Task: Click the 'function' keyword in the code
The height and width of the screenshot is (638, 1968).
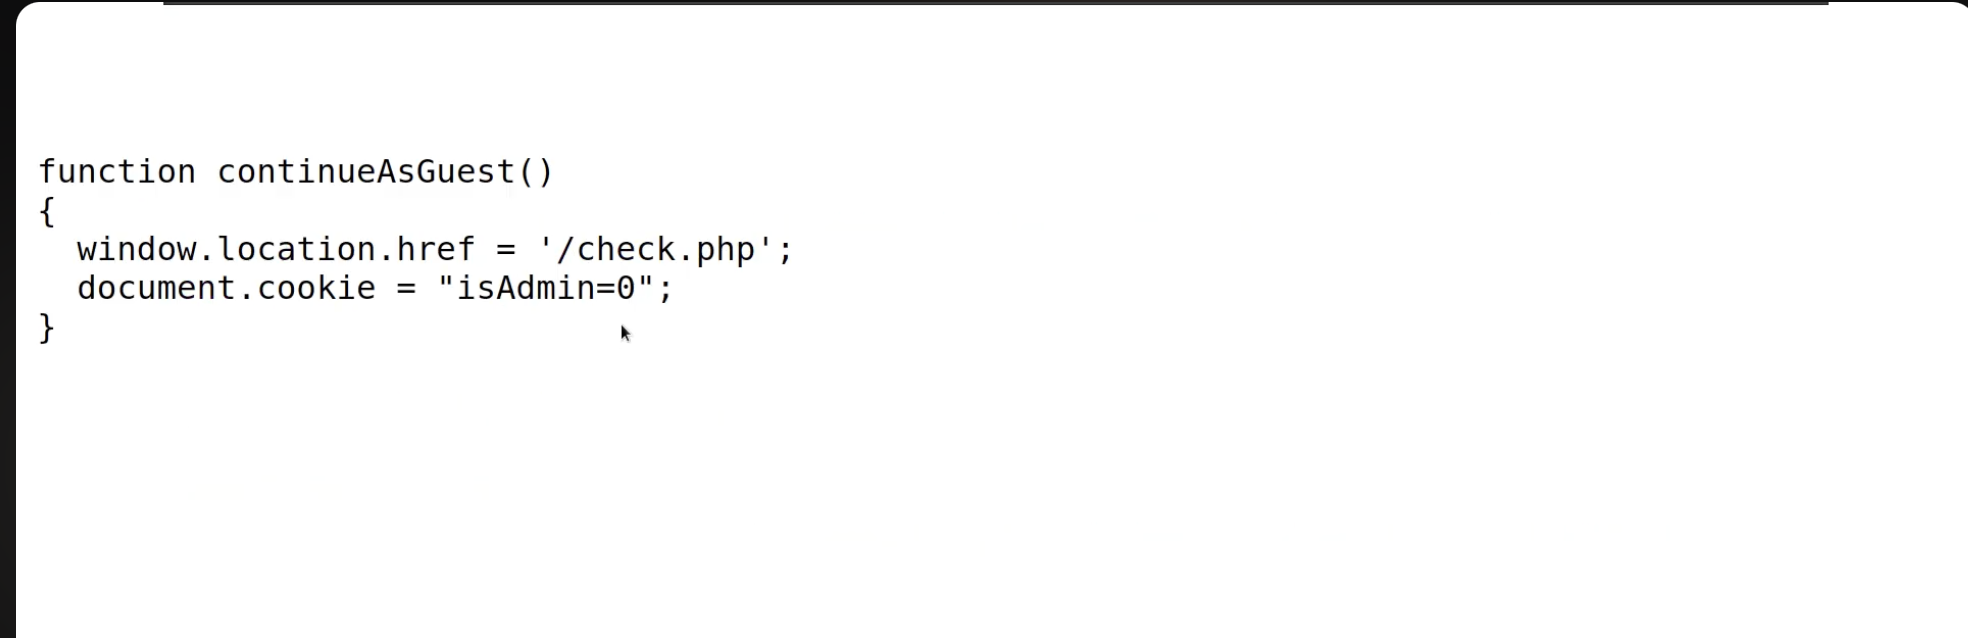Action: (117, 172)
